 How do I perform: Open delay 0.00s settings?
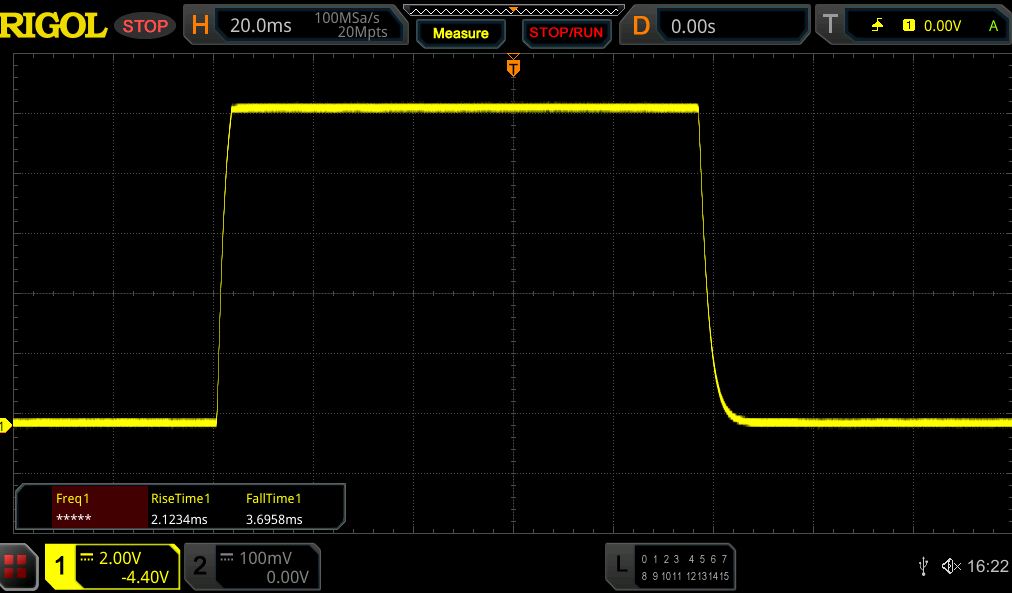point(693,26)
